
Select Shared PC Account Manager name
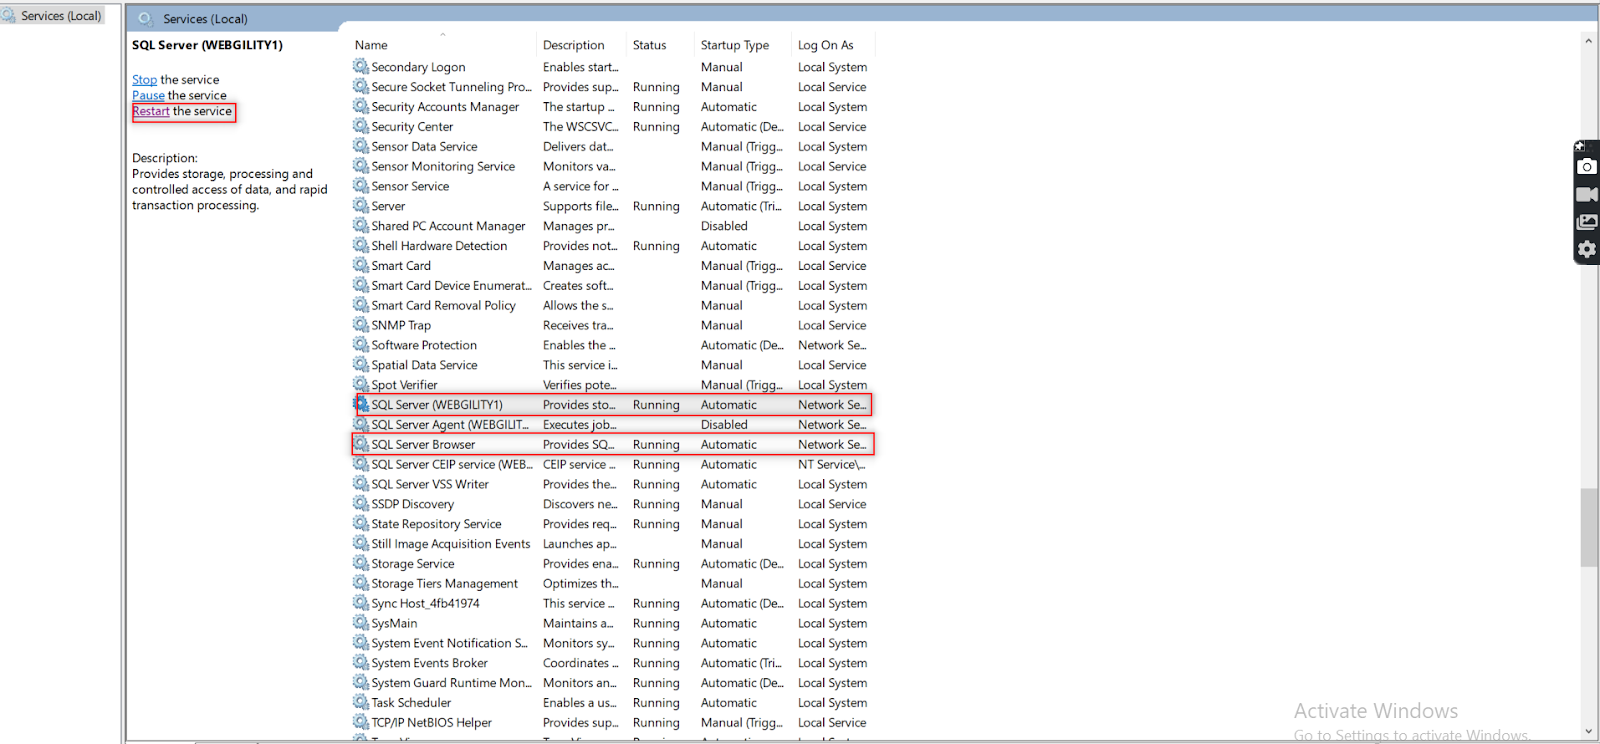point(448,226)
